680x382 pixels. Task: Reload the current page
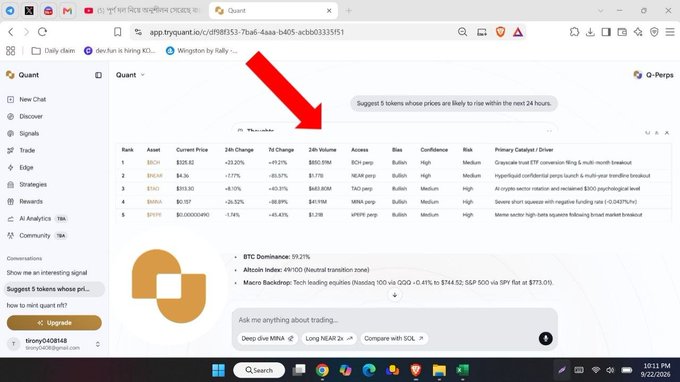tap(42, 32)
